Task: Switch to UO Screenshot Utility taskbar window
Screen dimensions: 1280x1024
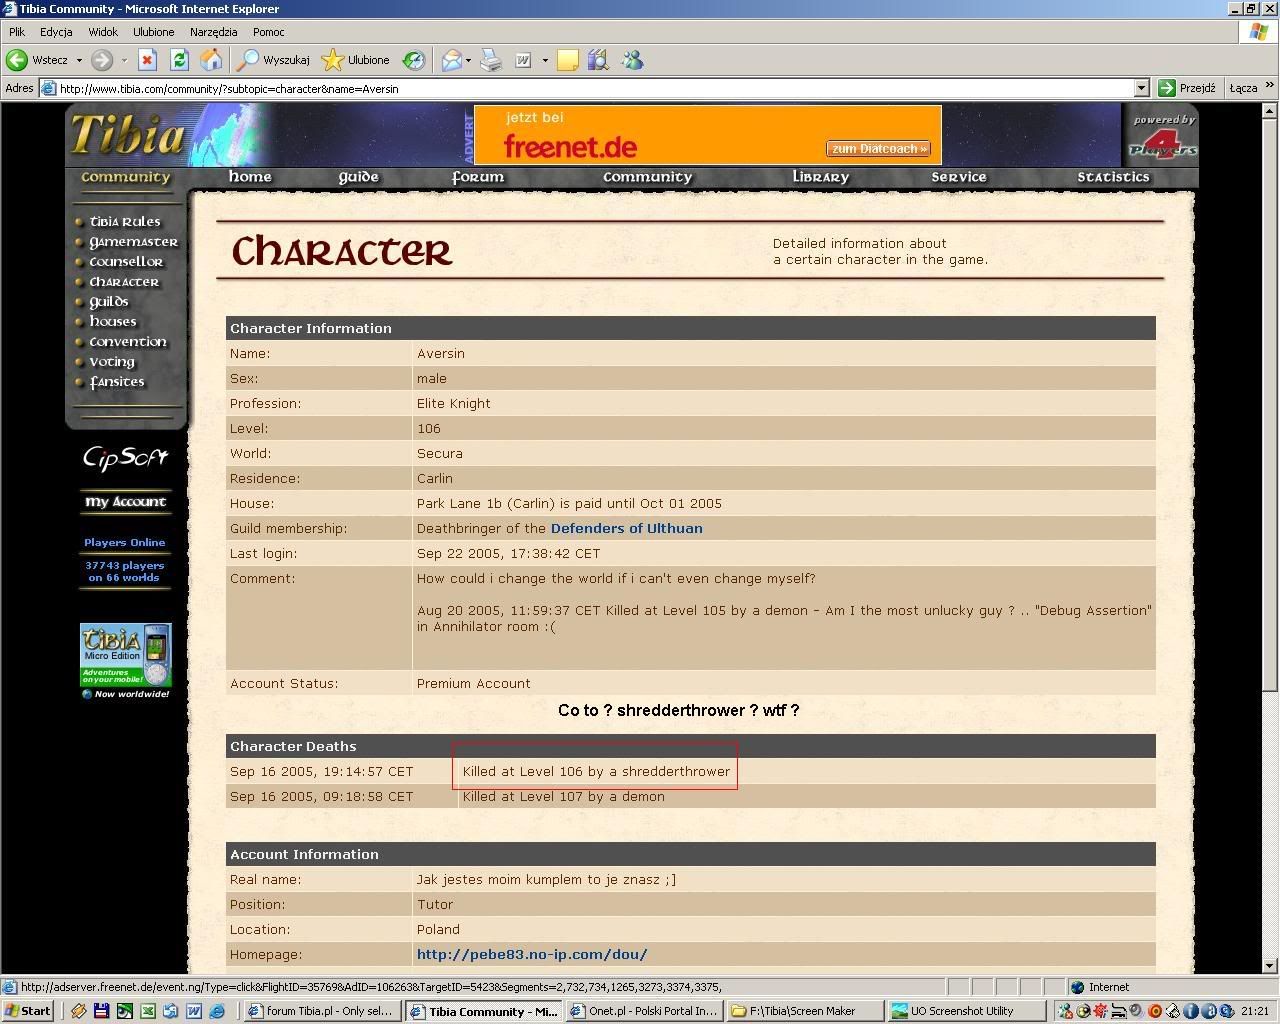Action: 966,1011
